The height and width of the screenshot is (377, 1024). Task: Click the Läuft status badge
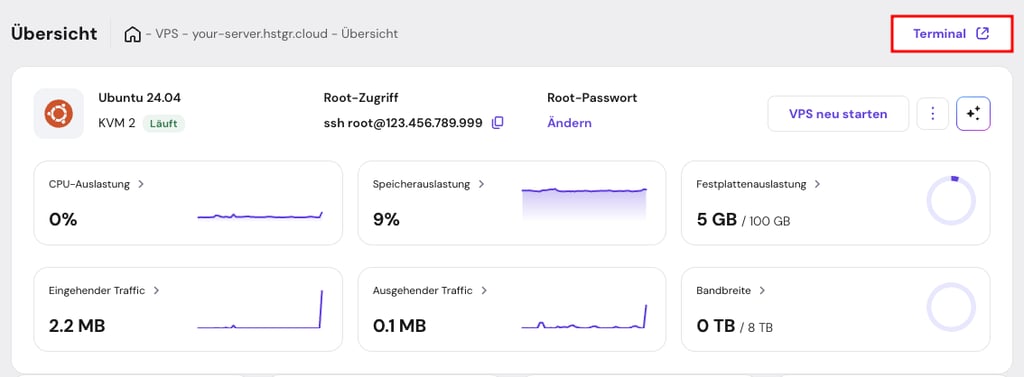[x=163, y=123]
